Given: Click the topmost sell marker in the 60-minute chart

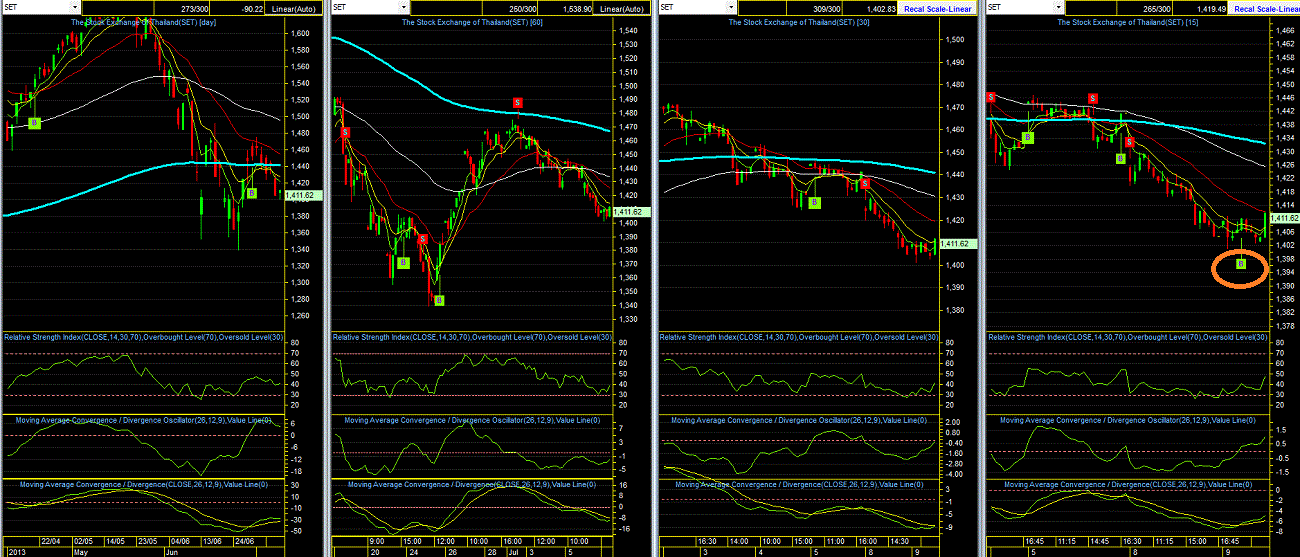Looking at the screenshot, I should click(x=517, y=102).
